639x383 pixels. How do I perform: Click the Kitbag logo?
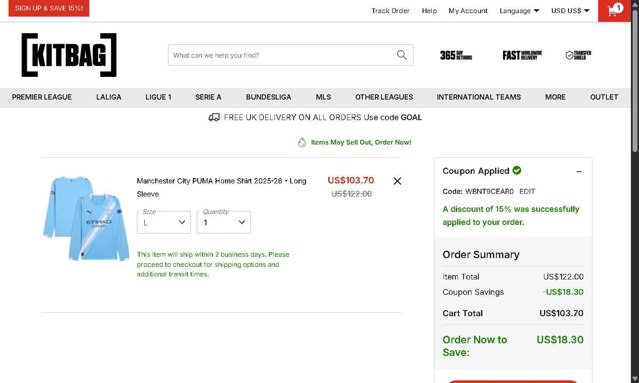69,55
